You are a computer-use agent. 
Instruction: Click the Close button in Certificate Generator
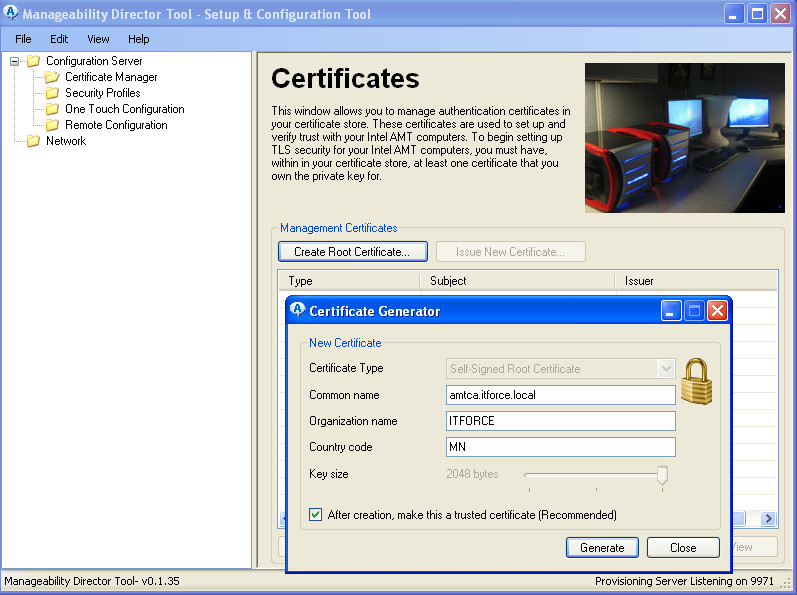(x=683, y=548)
